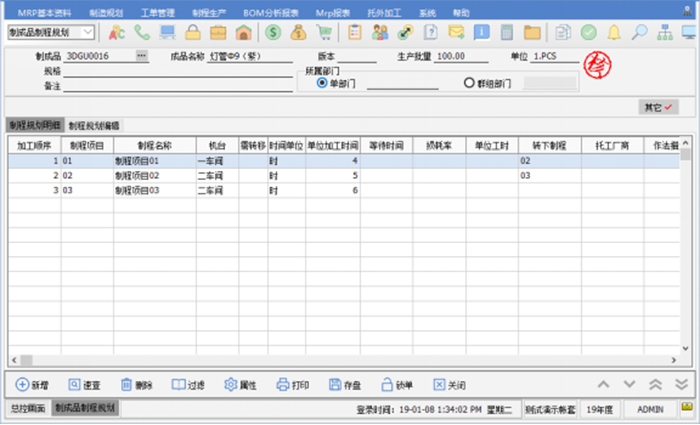Click the 关闭 (close) button
The width and height of the screenshot is (700, 425).
449,384
